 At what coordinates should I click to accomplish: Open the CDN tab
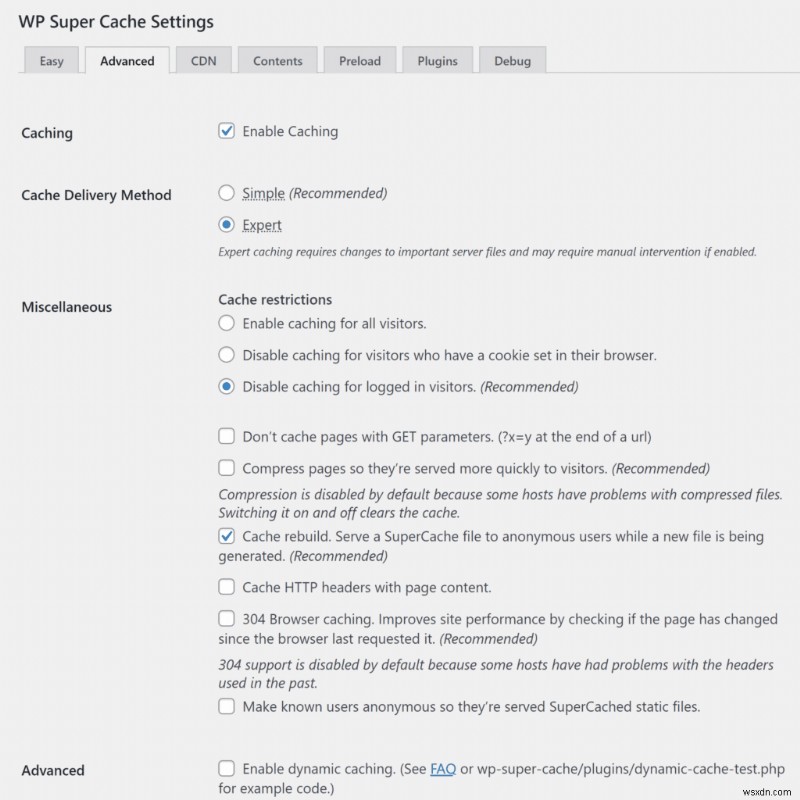click(x=204, y=60)
